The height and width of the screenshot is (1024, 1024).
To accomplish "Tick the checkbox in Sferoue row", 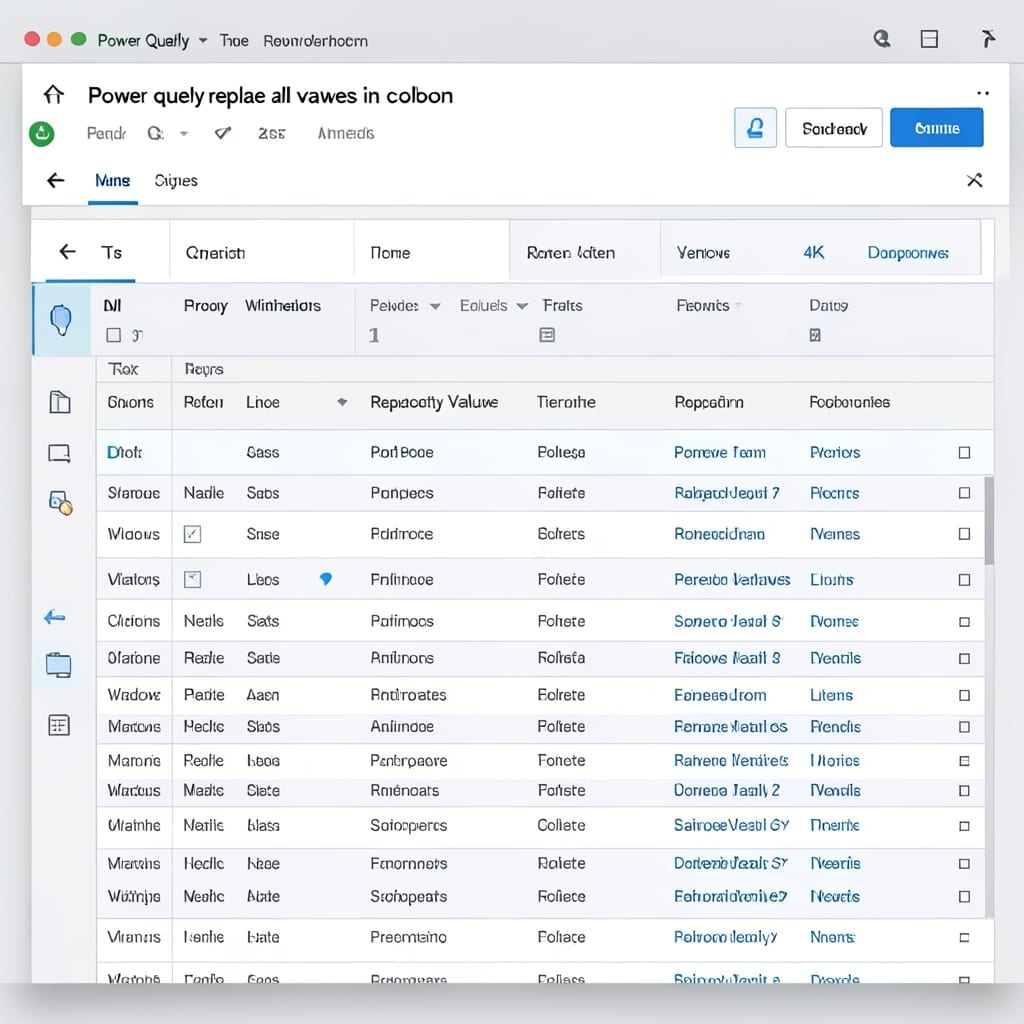I will tap(964, 493).
